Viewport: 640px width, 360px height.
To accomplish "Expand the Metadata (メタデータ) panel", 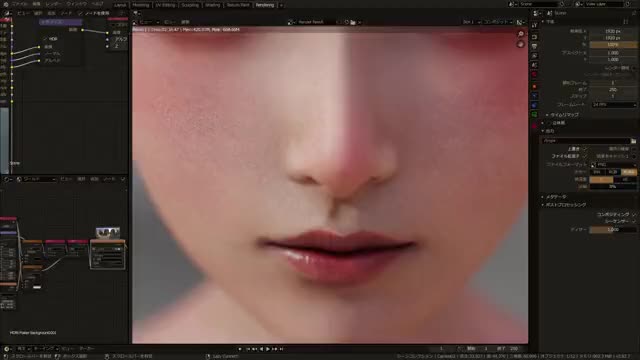I will [556, 197].
